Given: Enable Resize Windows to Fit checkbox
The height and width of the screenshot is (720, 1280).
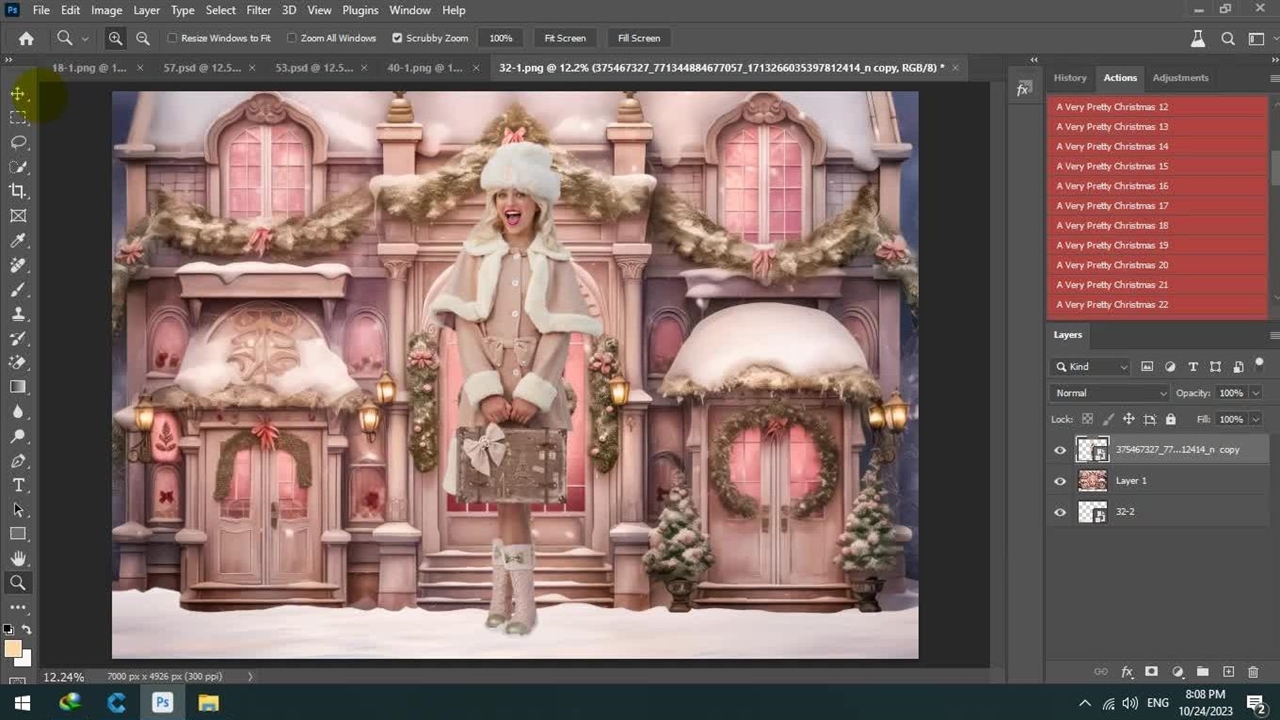Looking at the screenshot, I should pyautogui.click(x=173, y=38).
